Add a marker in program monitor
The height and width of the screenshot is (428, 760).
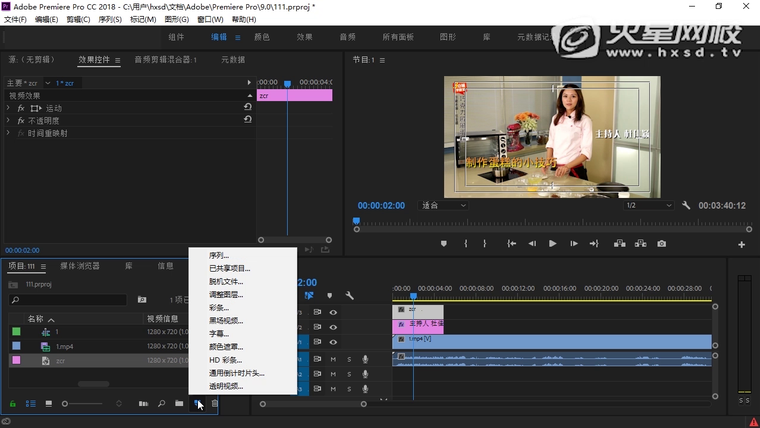pos(444,243)
